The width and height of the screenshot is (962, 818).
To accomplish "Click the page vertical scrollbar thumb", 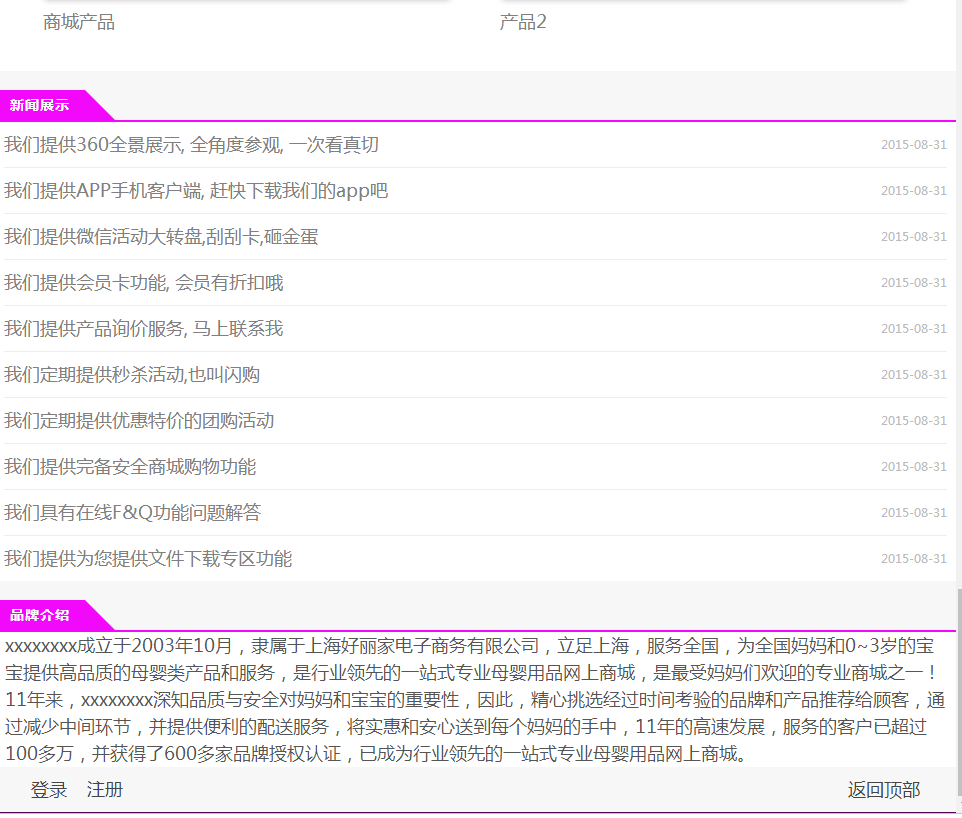I will point(958,690).
